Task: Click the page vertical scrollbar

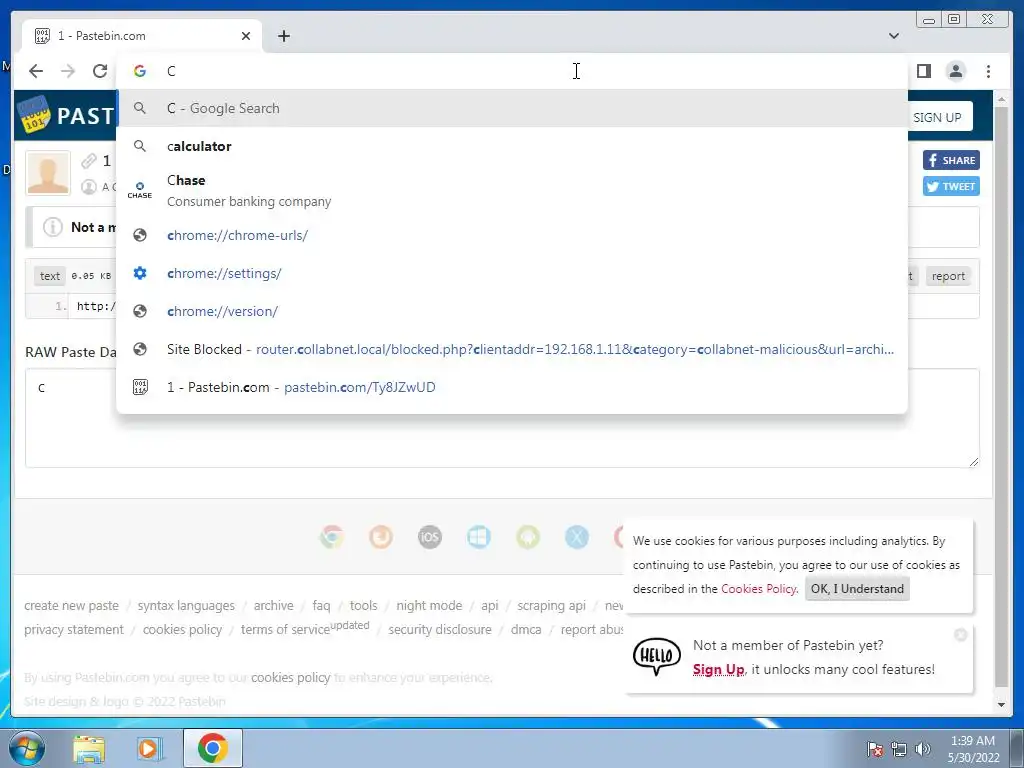Action: pos(1001,398)
